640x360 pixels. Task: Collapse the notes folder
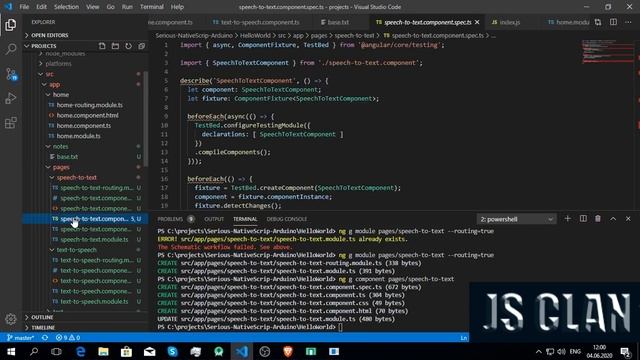coord(60,146)
